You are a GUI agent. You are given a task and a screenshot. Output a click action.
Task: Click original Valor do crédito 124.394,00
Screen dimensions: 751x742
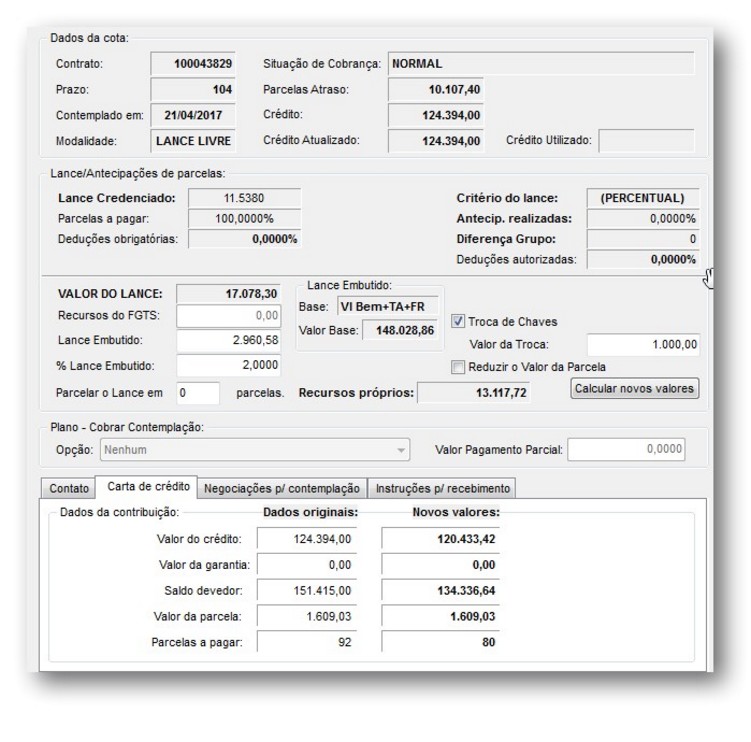(x=307, y=539)
